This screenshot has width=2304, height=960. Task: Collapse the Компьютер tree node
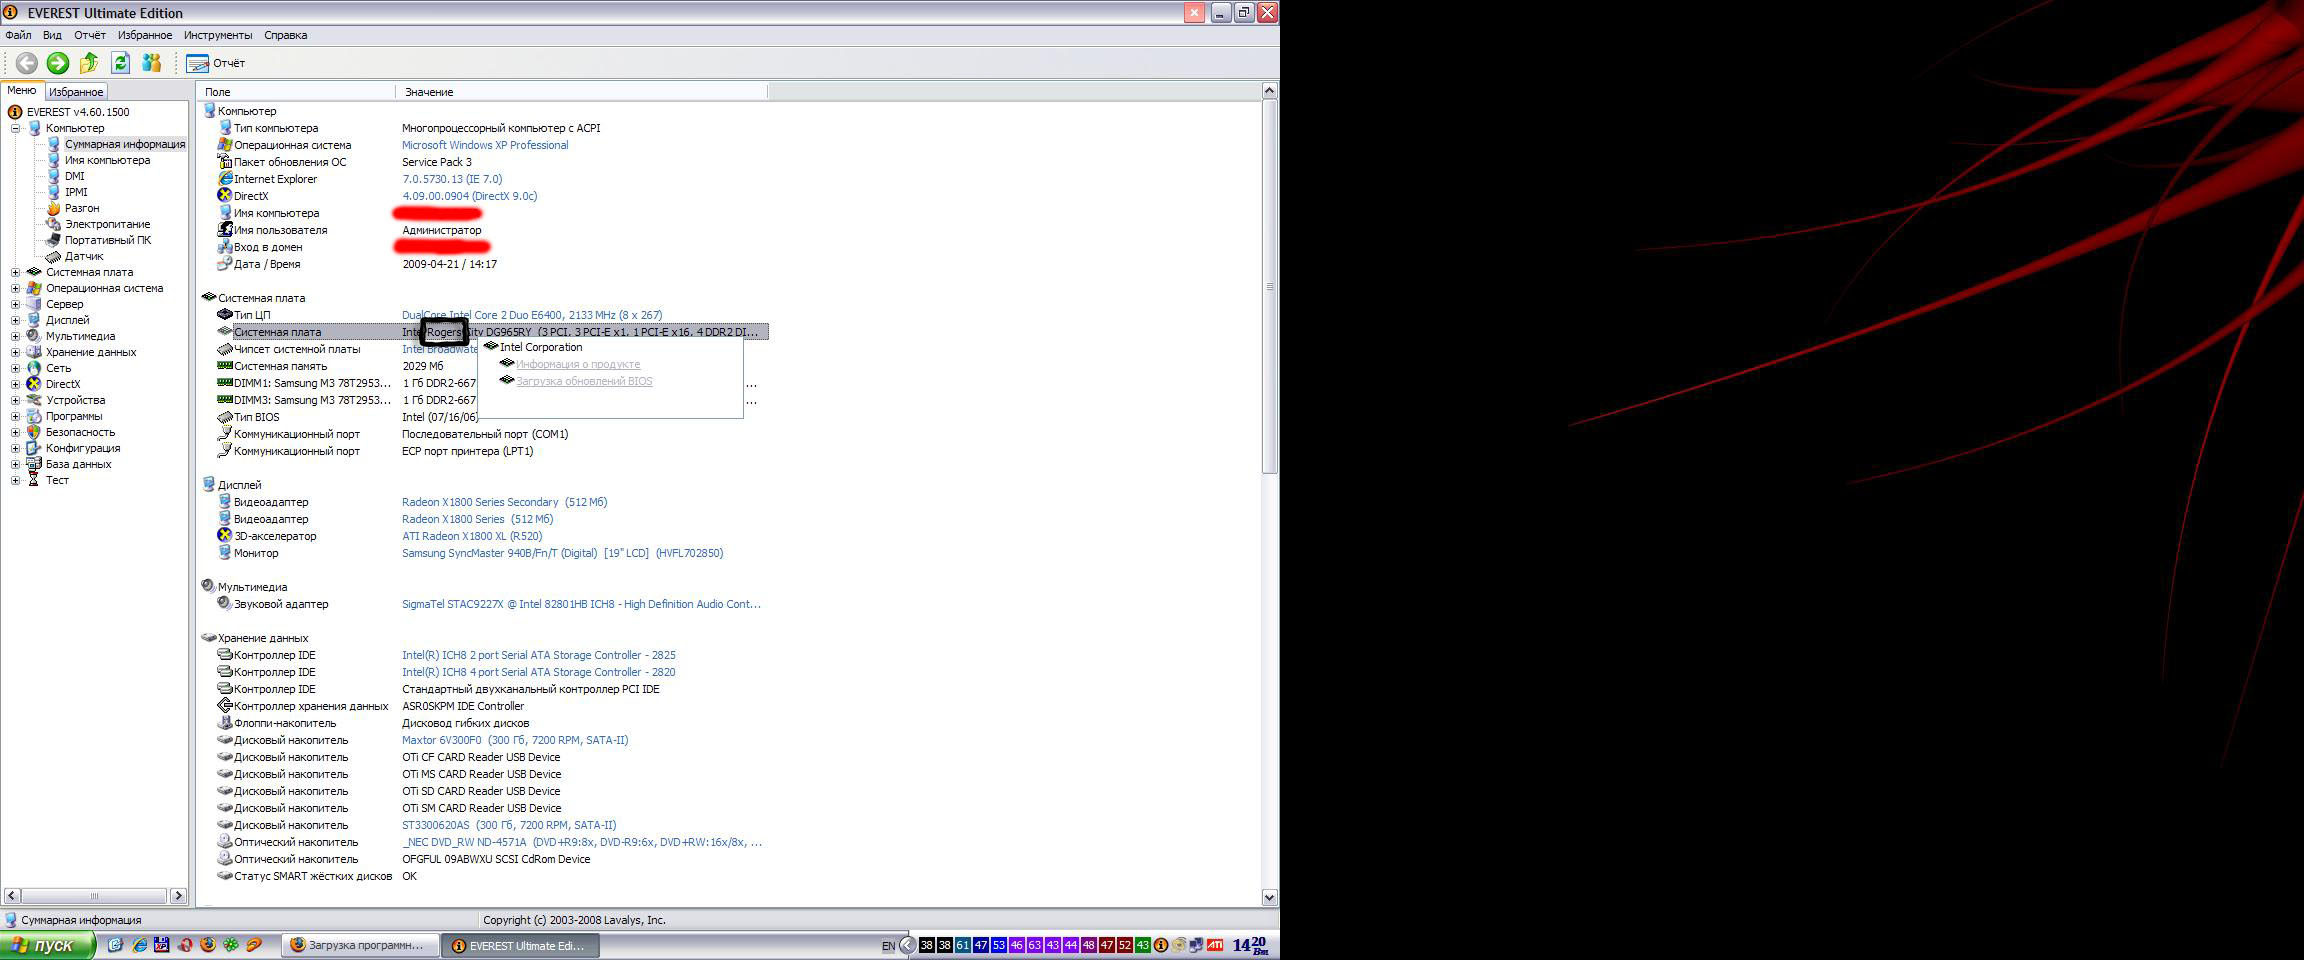click(15, 128)
